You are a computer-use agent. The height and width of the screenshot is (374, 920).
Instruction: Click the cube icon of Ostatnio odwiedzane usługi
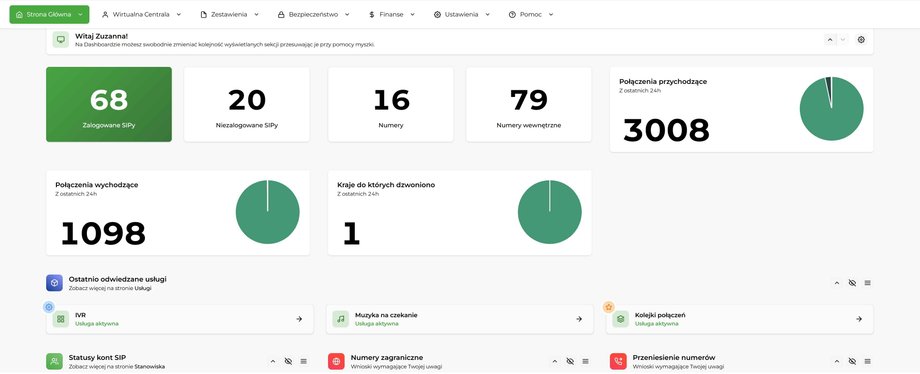(55, 283)
